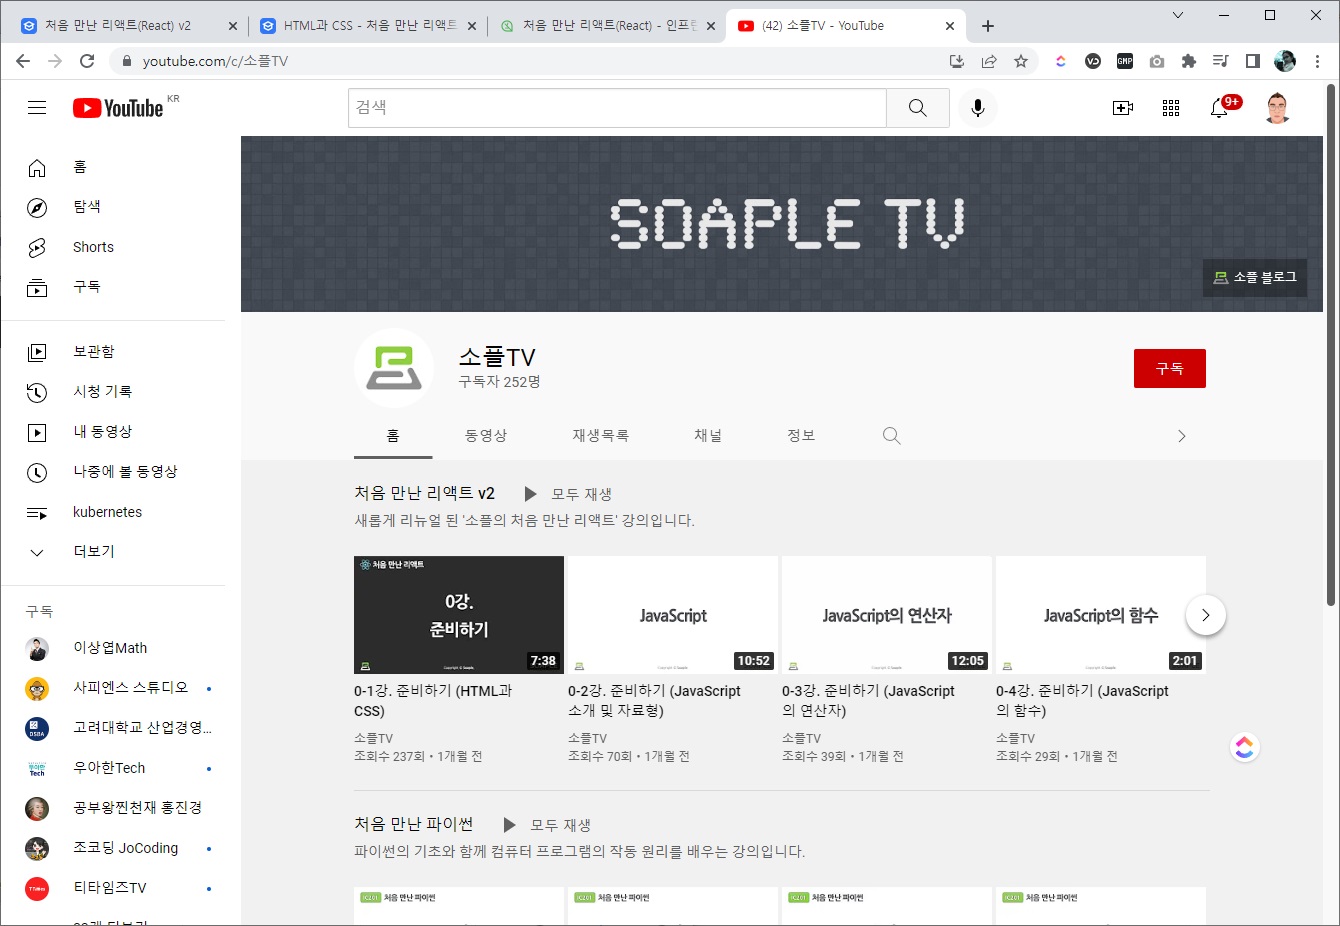
Task: Open 사피엔스 스튜디오 subscription channel
Action: [113, 688]
